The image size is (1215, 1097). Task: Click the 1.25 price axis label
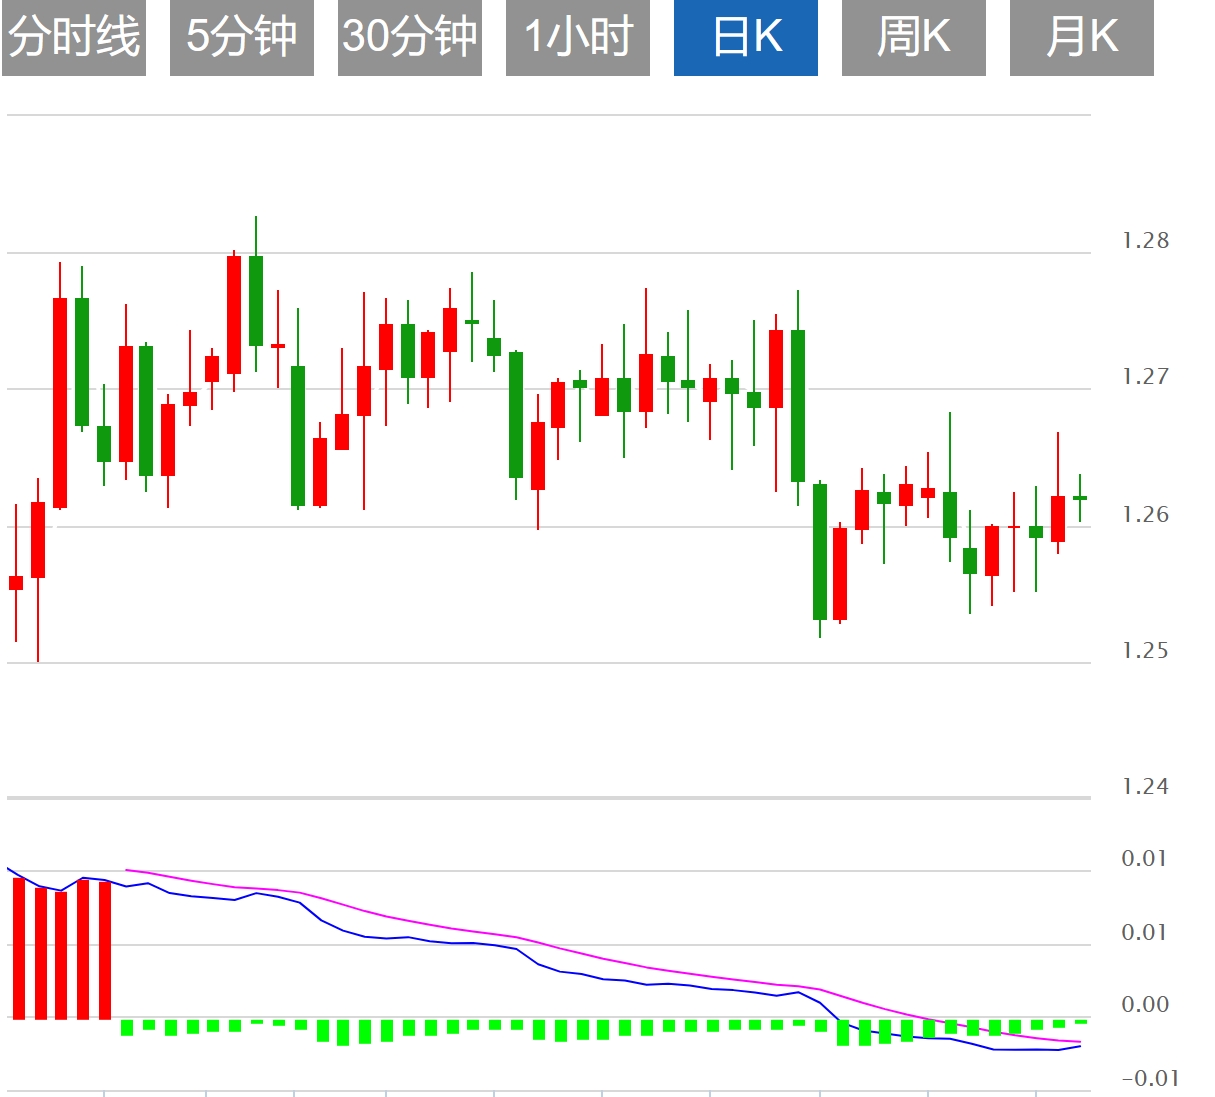1145,651
